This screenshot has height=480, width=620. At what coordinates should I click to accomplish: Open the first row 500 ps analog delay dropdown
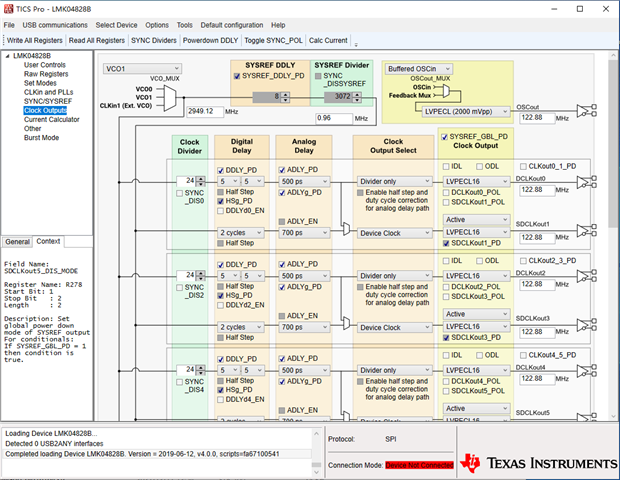tap(304, 181)
